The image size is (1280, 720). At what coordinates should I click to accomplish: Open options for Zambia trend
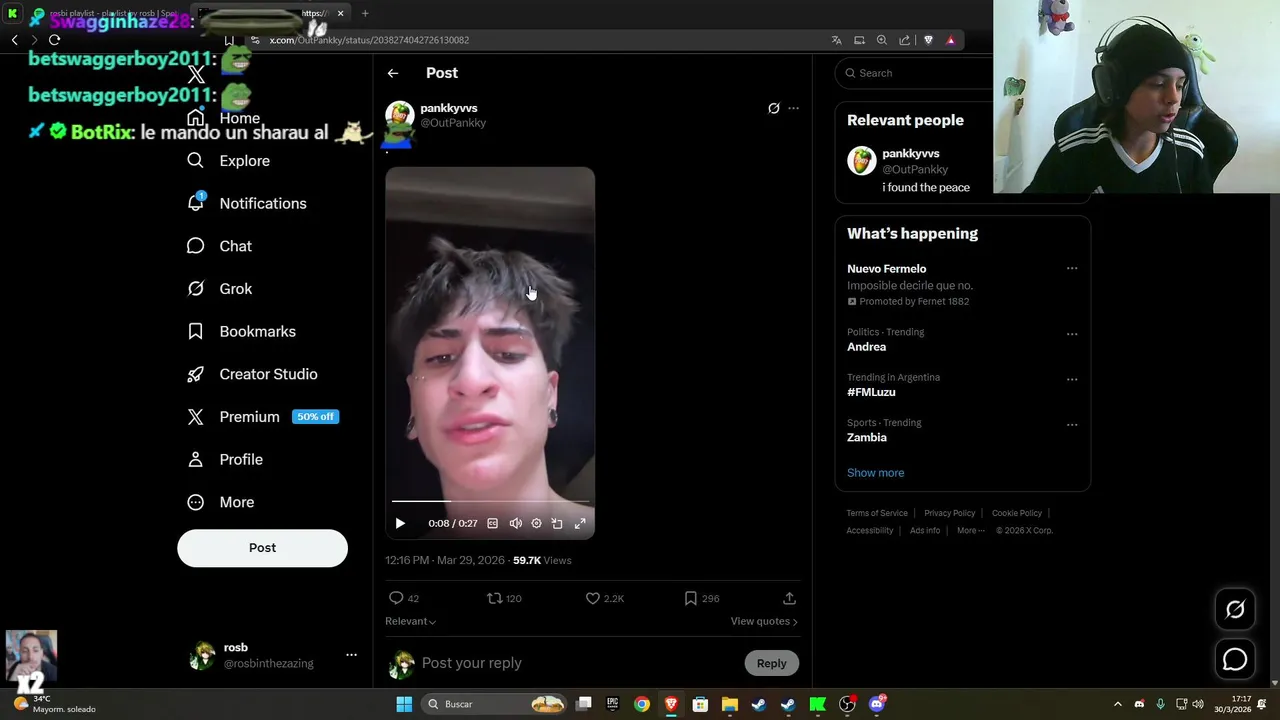click(x=1072, y=424)
